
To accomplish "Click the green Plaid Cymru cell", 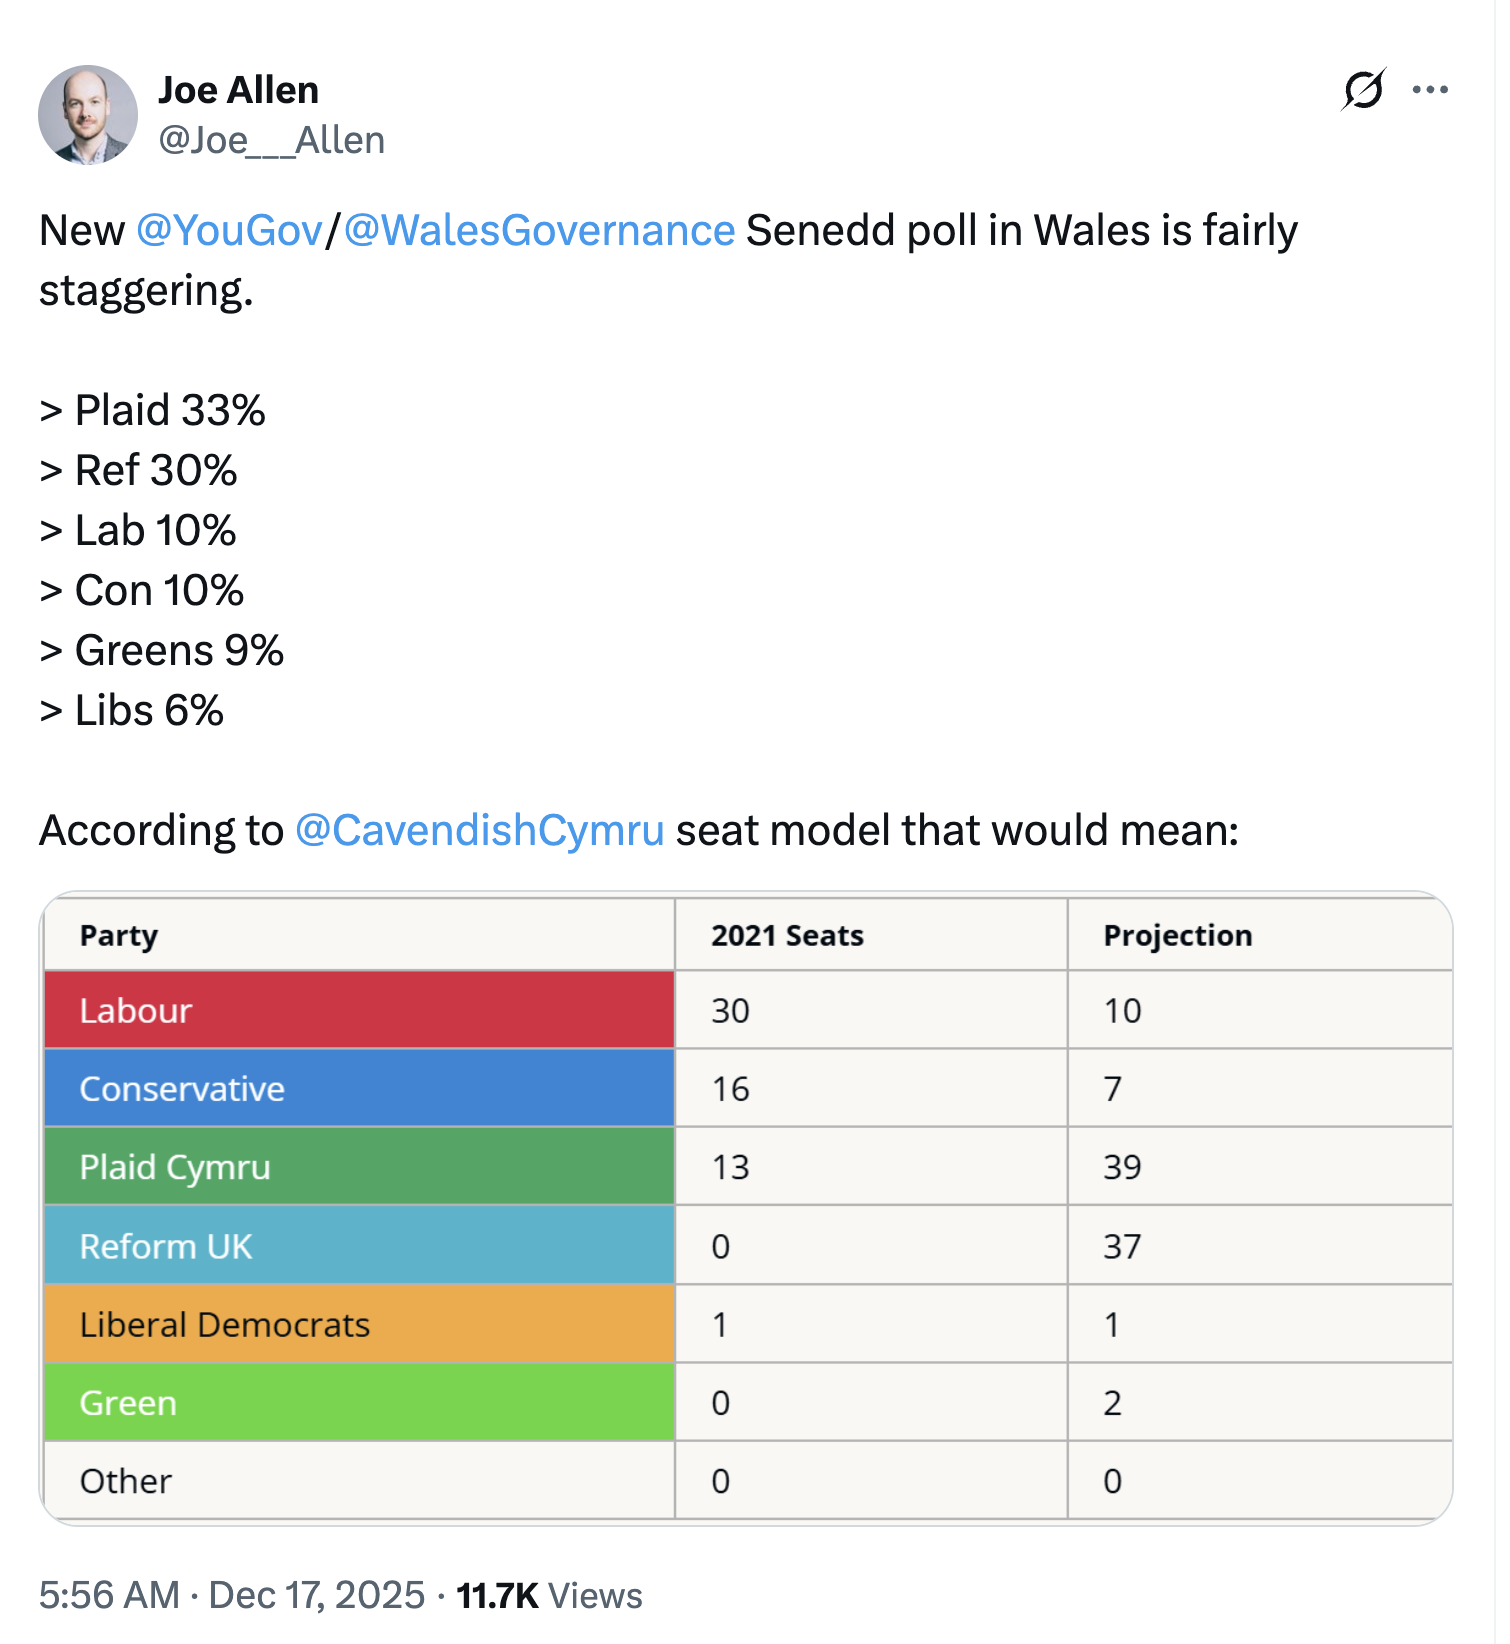I will point(359,1166).
